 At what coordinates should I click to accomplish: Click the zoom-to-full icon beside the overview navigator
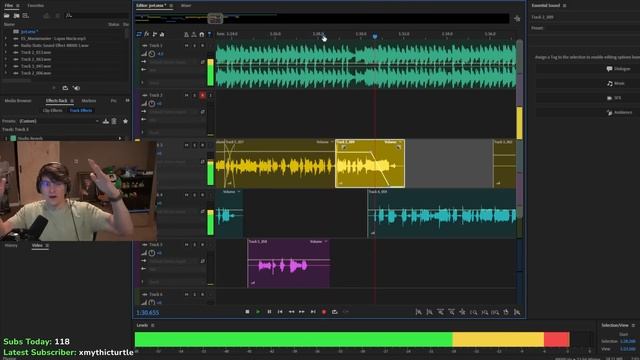517,18
